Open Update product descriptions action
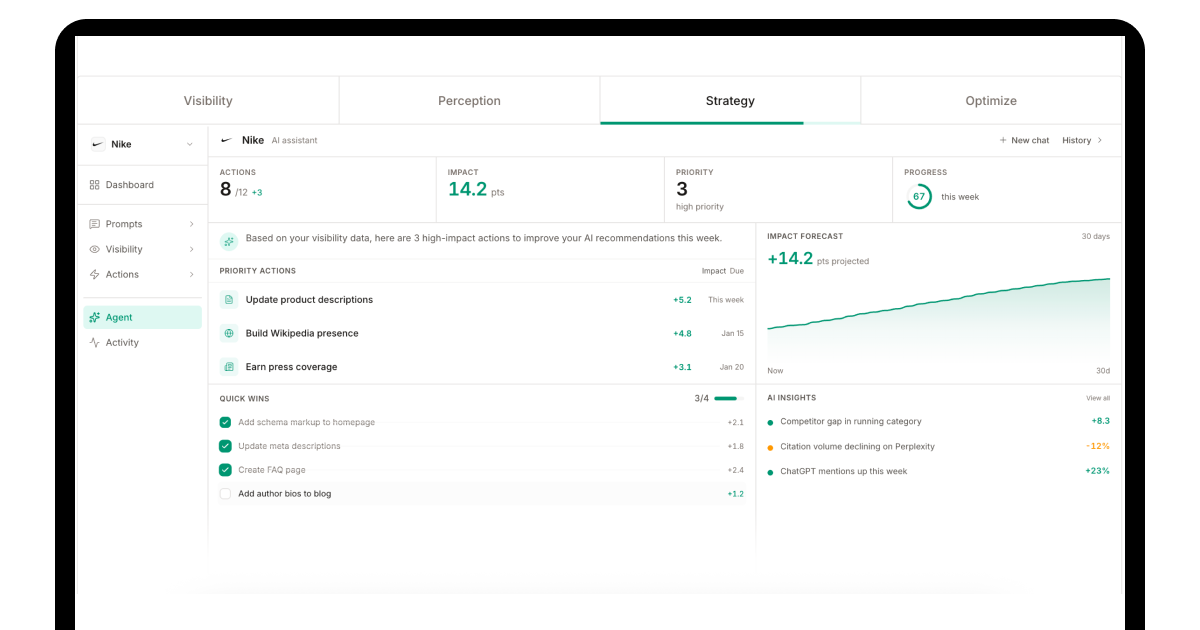 pos(482,300)
